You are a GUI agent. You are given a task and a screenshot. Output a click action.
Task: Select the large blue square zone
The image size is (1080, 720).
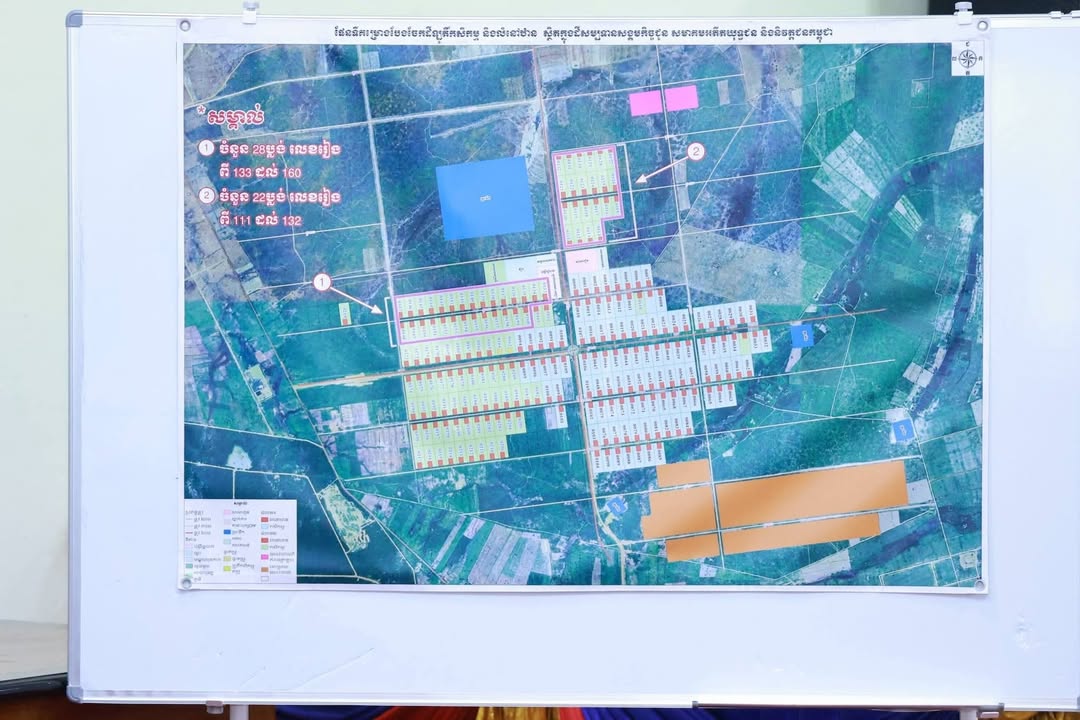coord(485,197)
